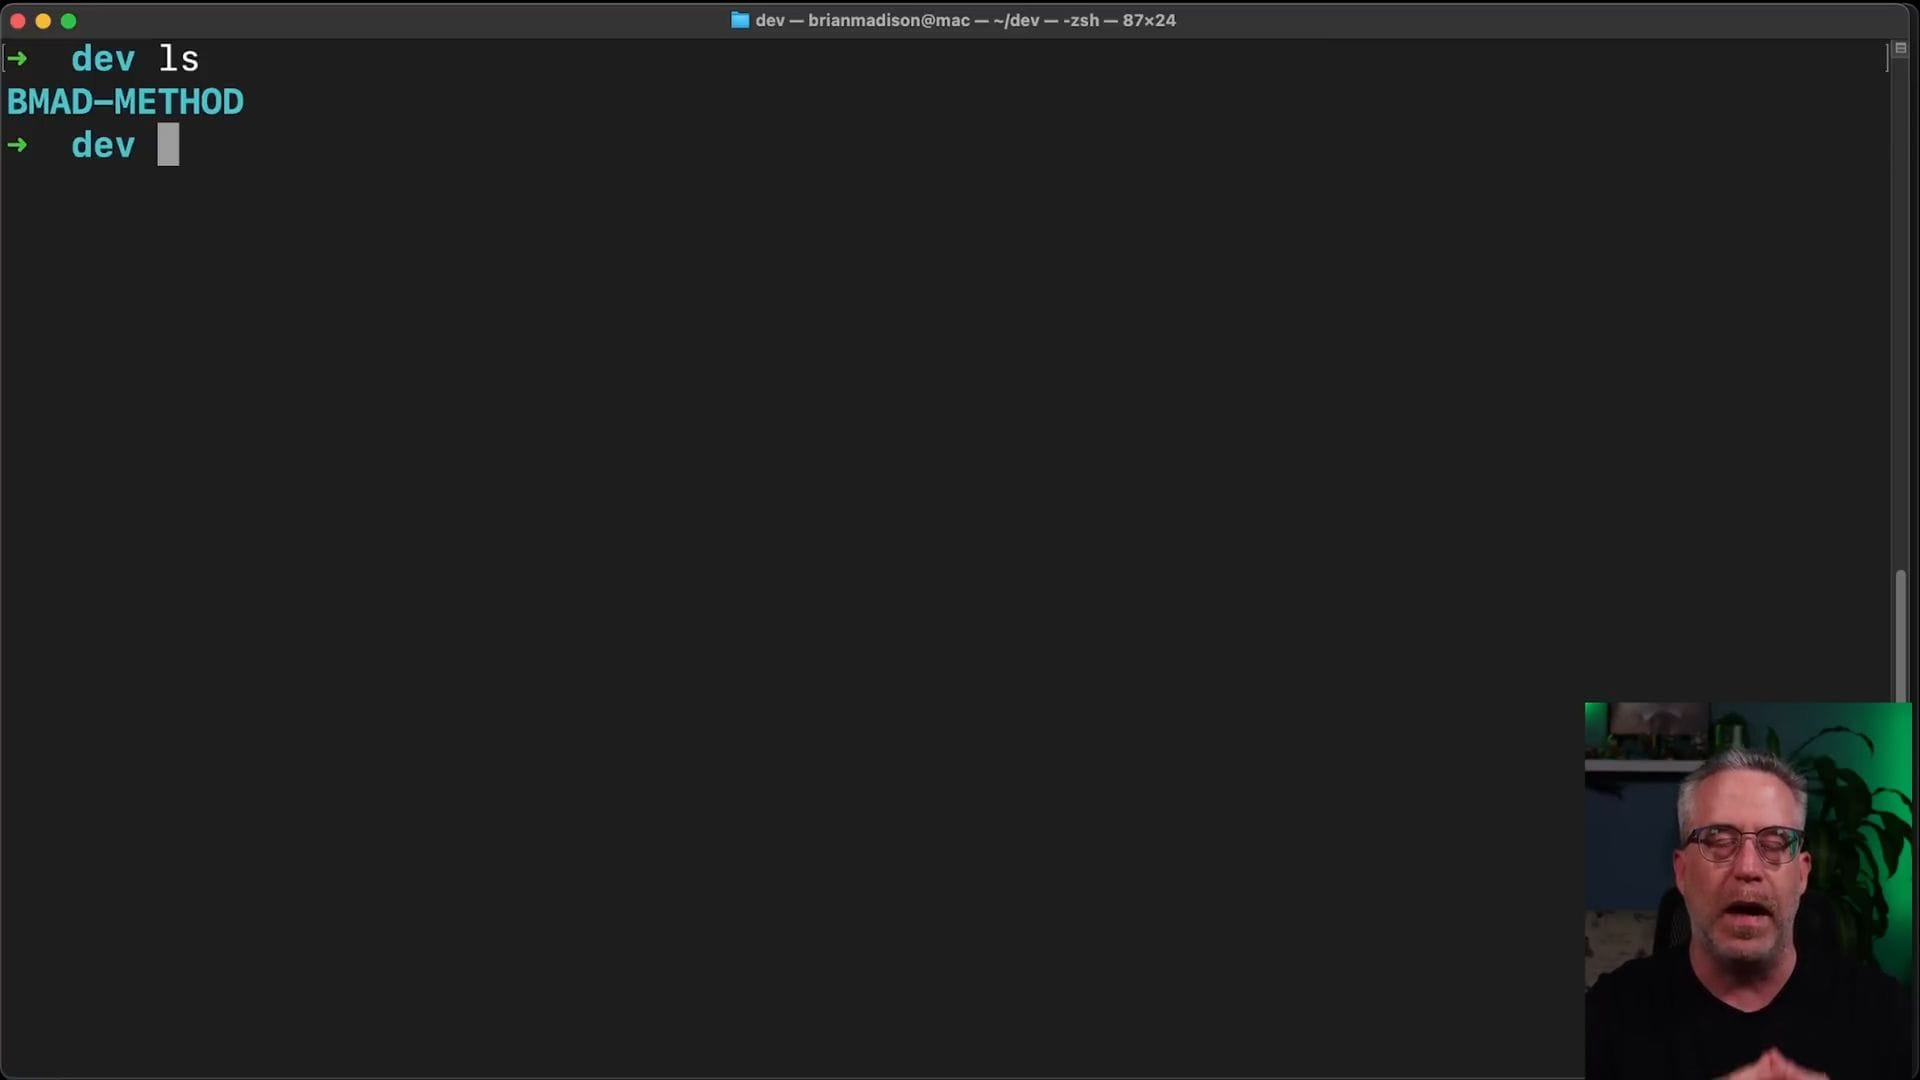Click the scrollbar thumb on right edge
This screenshot has width=1920, height=1080.
coord(1901,635)
